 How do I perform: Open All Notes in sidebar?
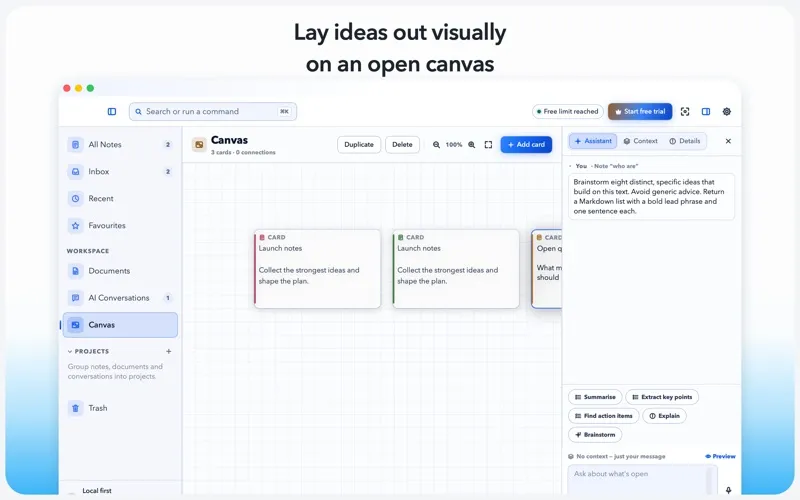(120, 144)
